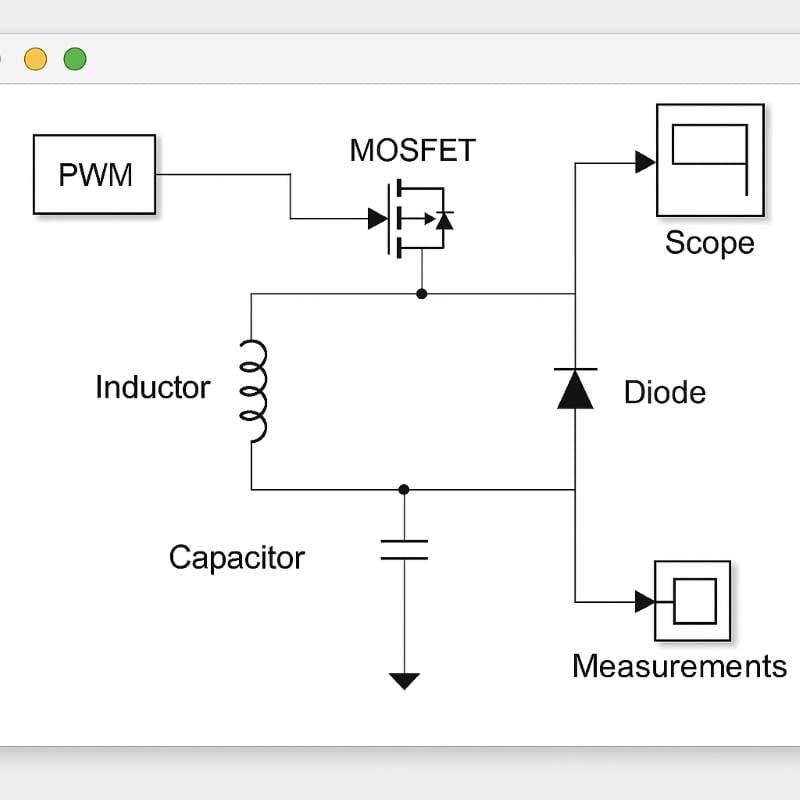The width and height of the screenshot is (800, 800).
Task: Select the Diode text label
Action: pyautogui.click(x=664, y=392)
